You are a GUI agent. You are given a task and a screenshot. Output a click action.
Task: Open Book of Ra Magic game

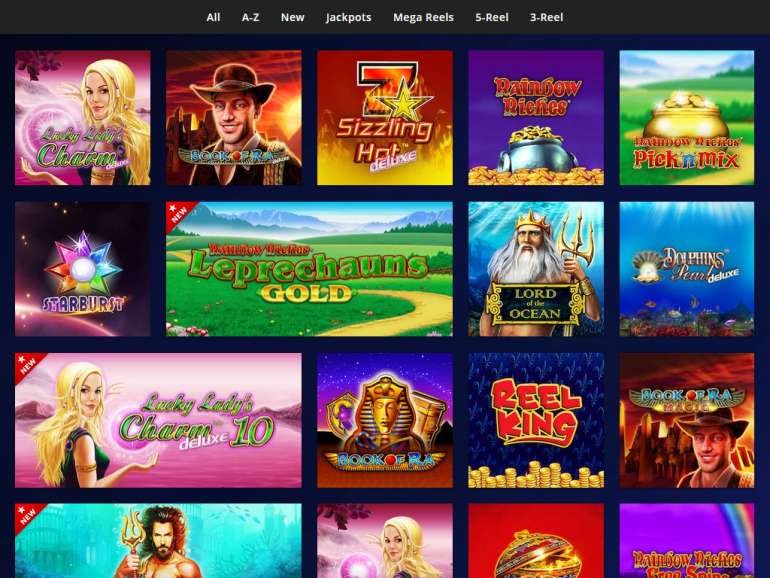687,420
